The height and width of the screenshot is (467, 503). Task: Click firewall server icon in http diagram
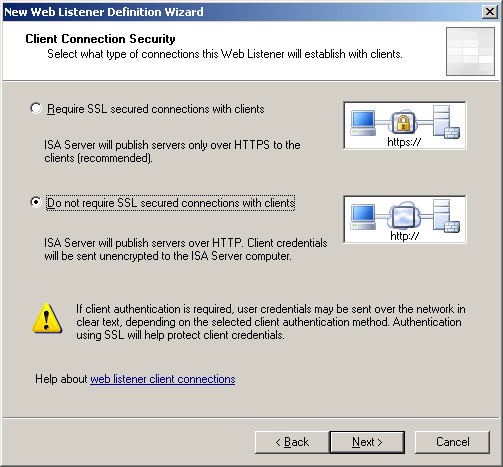coord(446,216)
